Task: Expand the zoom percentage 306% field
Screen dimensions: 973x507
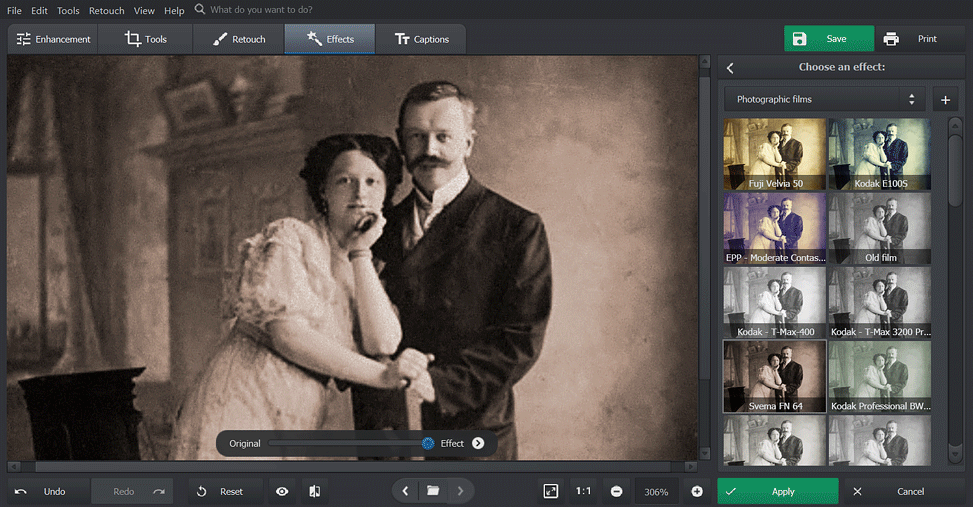Action: (656, 492)
